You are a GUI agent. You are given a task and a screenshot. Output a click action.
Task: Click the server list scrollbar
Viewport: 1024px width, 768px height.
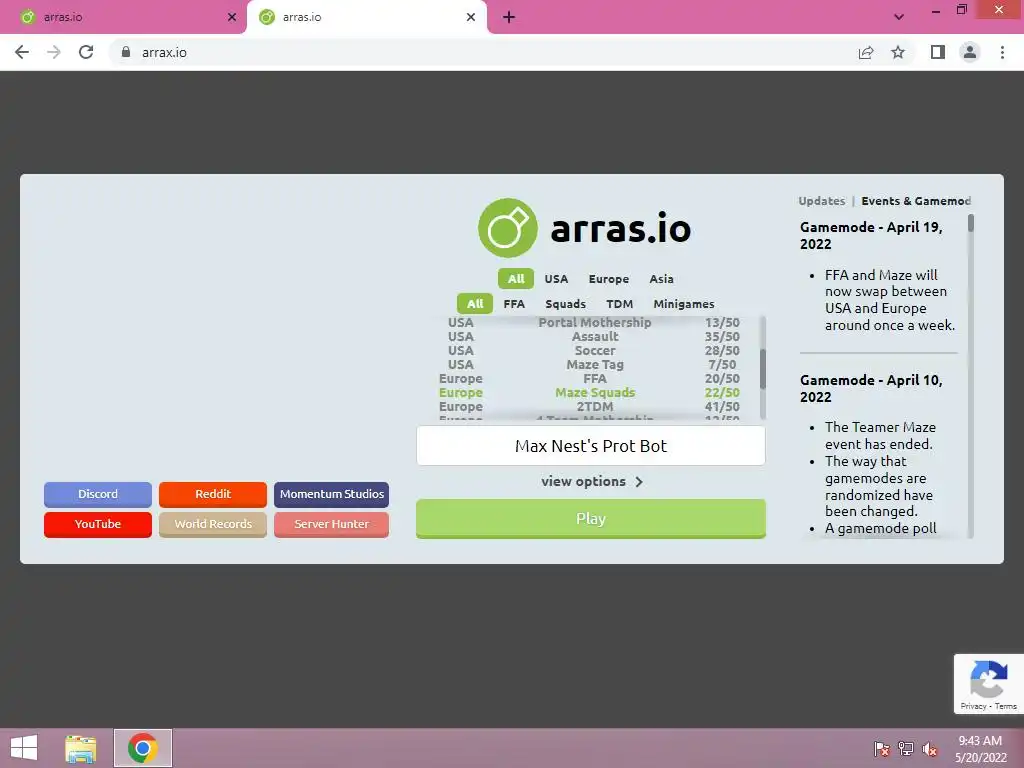(762, 368)
